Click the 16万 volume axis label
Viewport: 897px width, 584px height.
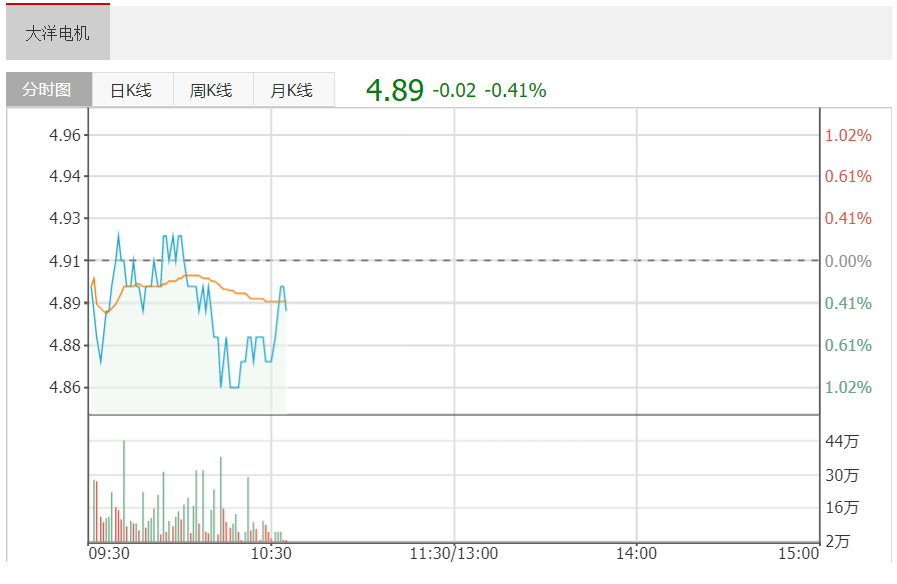[842, 507]
